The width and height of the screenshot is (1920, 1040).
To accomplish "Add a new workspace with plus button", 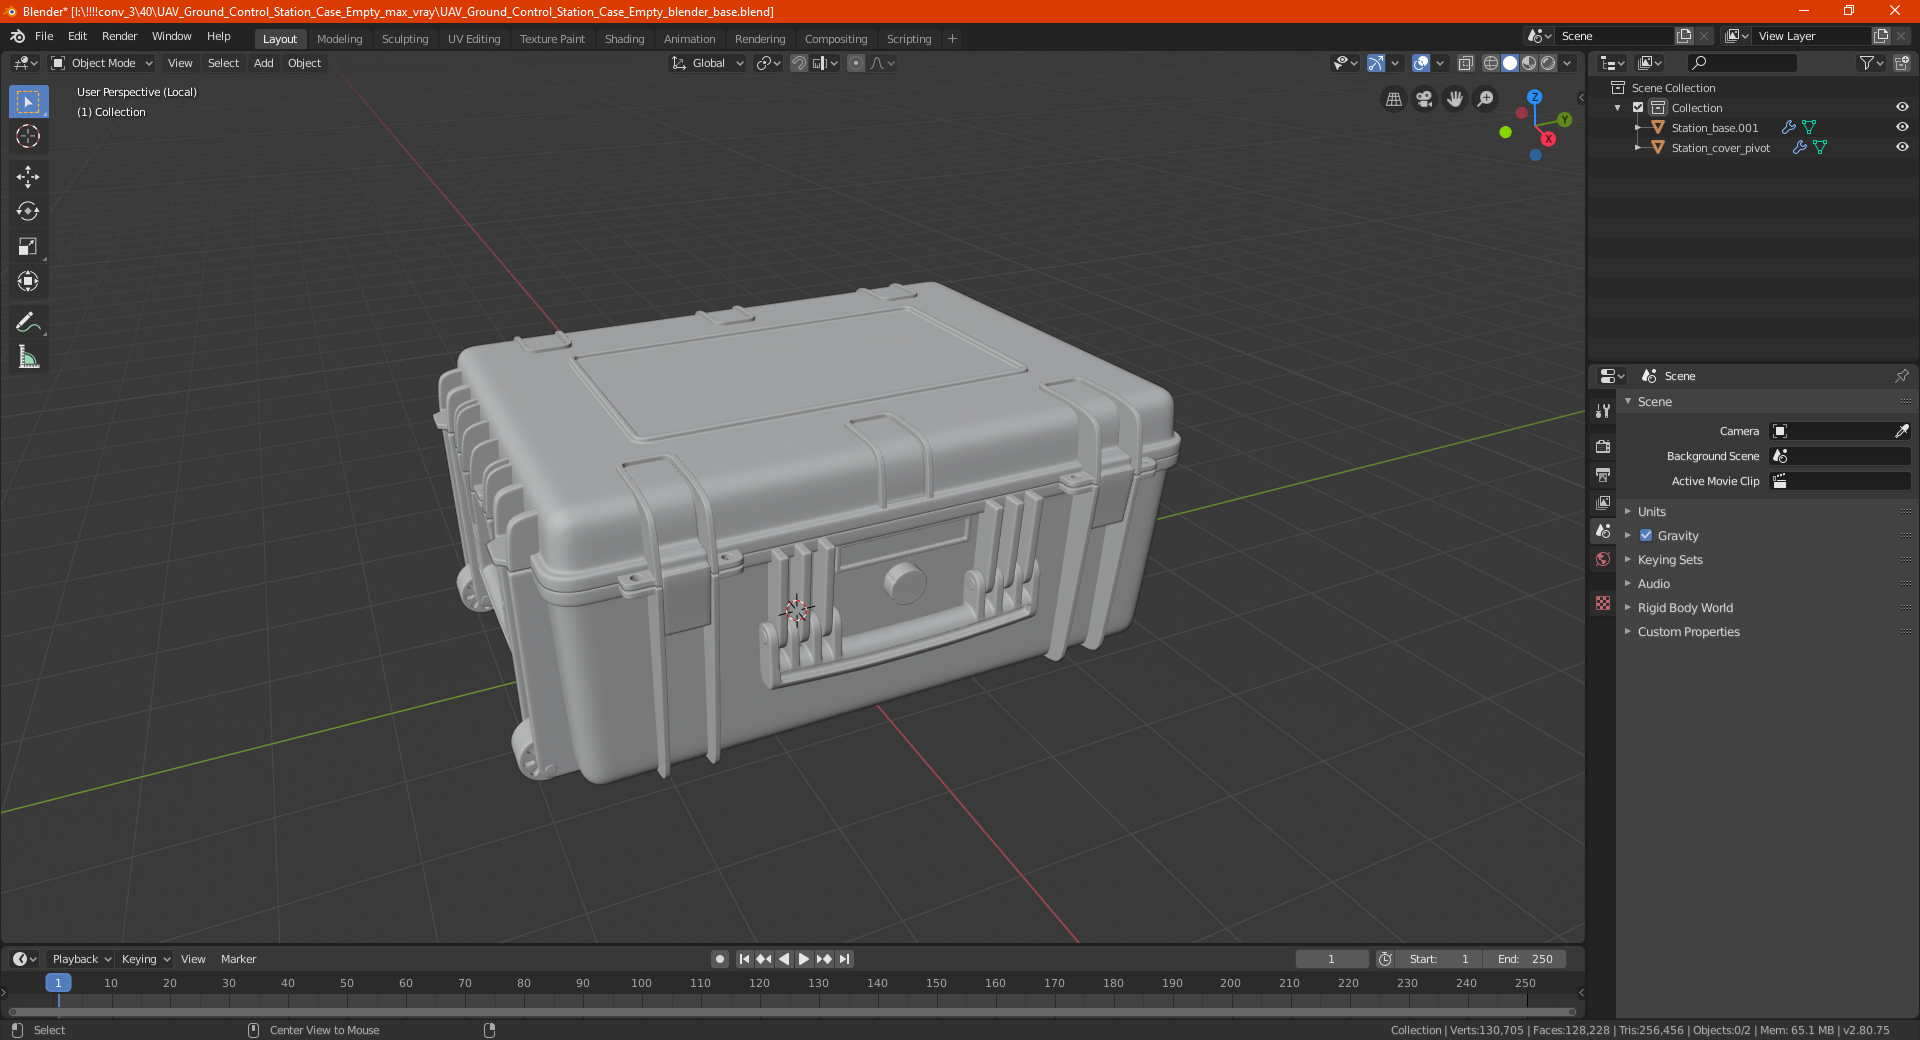I will 952,39.
